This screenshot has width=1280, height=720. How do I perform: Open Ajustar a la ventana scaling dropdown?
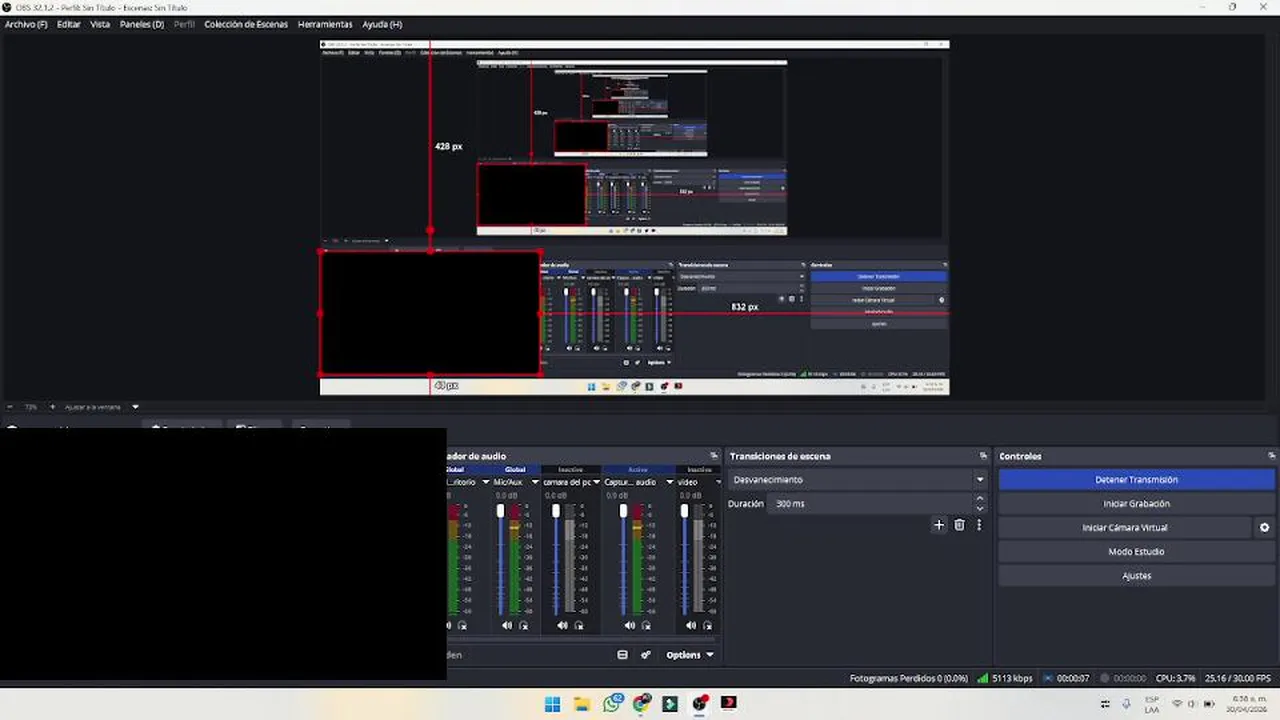[102, 407]
